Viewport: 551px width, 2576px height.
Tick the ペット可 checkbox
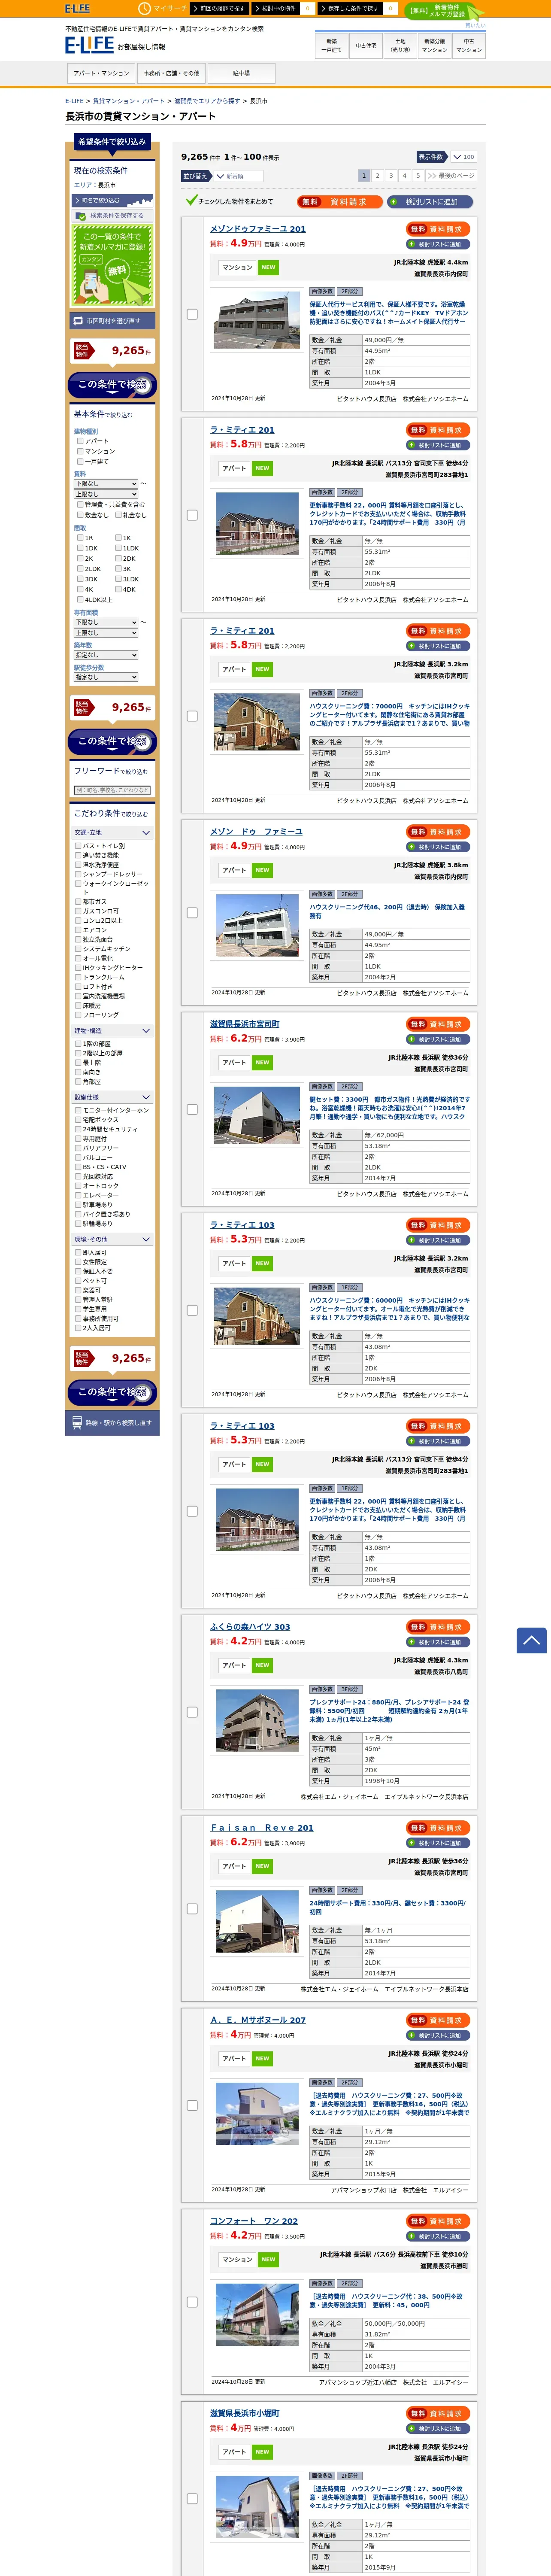tap(78, 1281)
